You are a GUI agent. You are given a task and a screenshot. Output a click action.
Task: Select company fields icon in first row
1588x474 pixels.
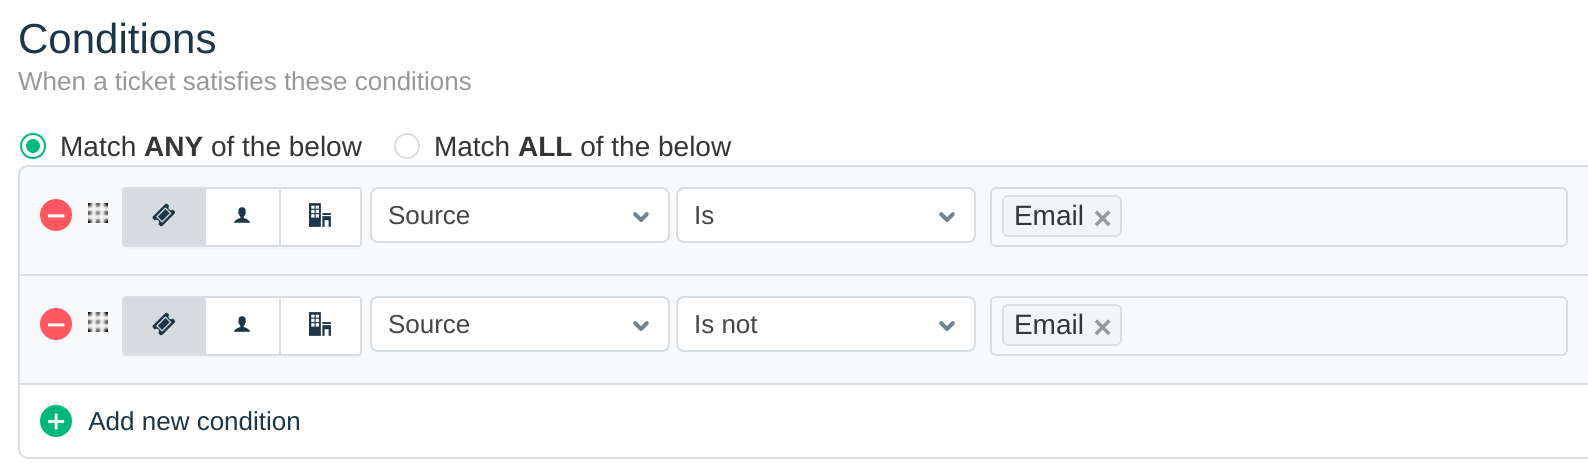click(320, 216)
